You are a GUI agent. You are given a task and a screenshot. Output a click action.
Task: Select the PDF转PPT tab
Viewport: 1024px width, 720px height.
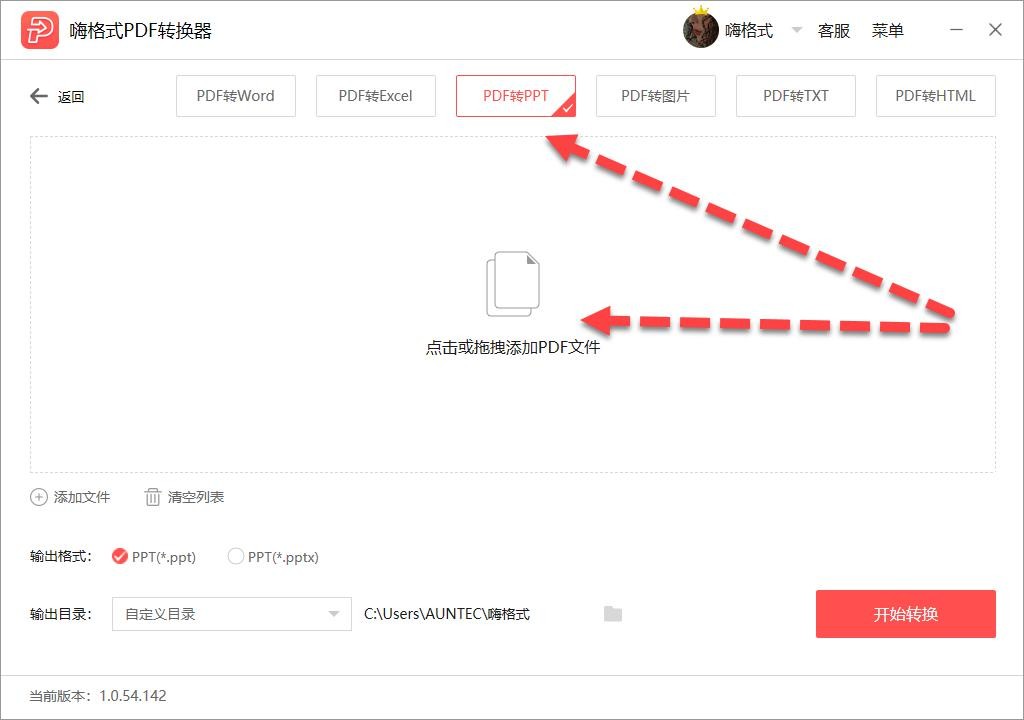click(x=516, y=96)
